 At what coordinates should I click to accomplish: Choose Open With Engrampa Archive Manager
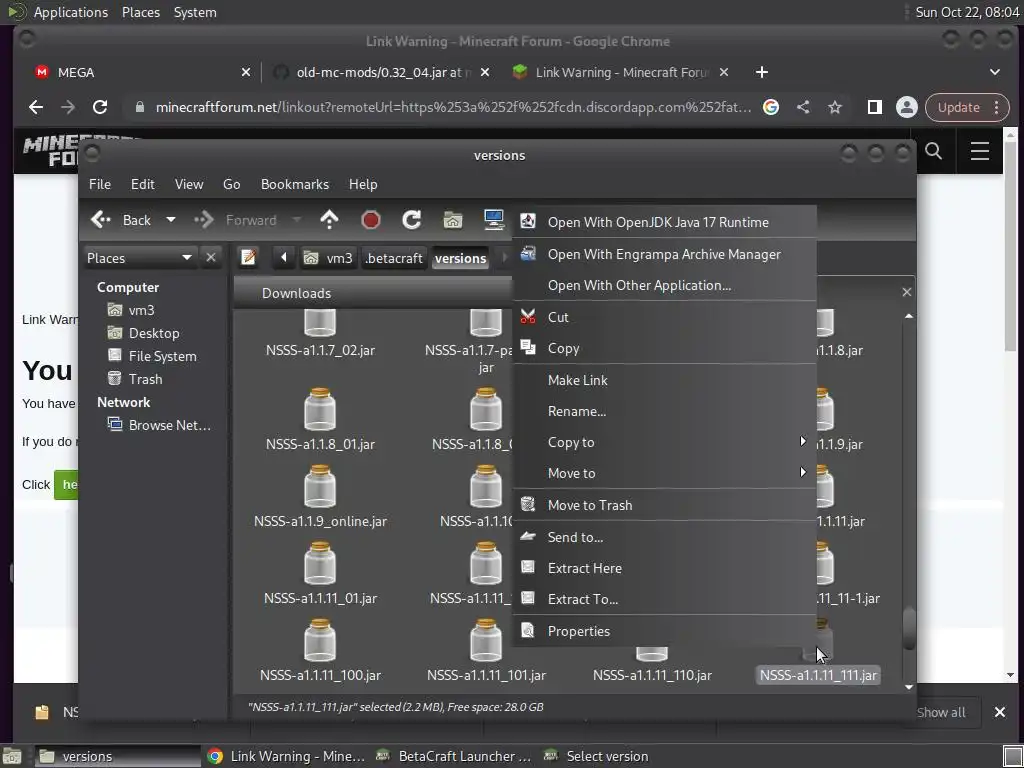665,254
